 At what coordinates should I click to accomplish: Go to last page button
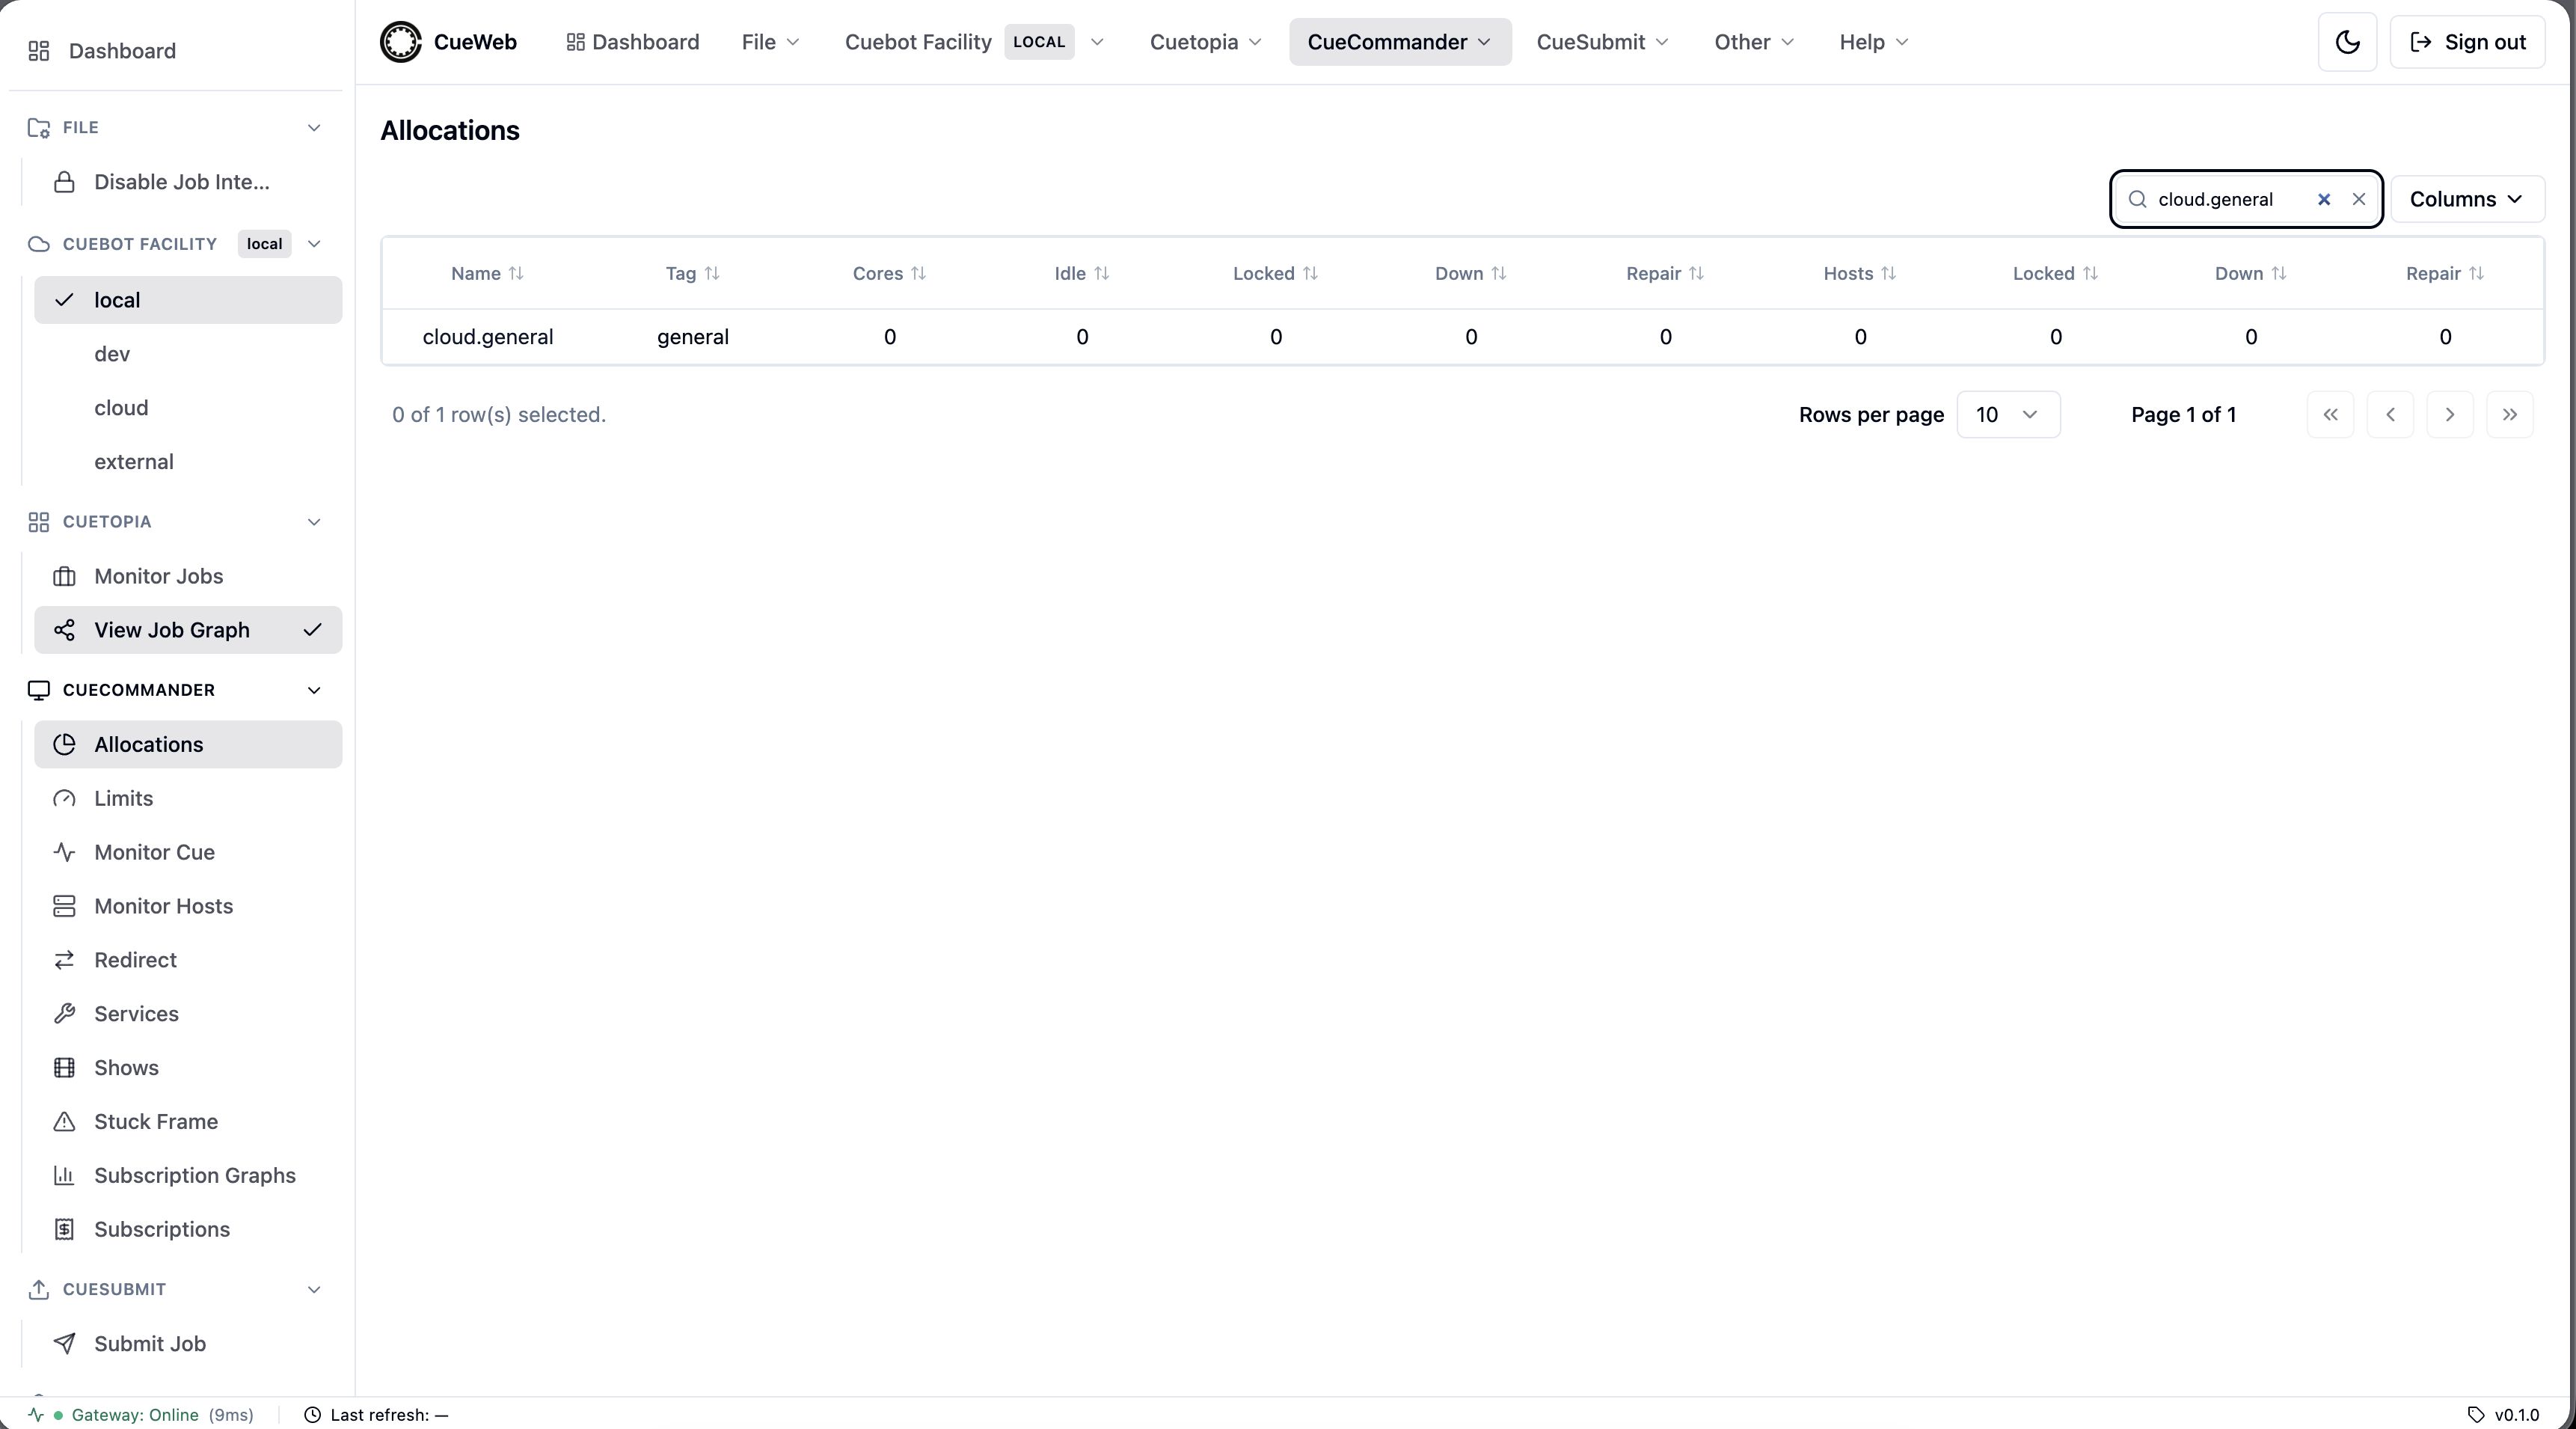[2510, 415]
